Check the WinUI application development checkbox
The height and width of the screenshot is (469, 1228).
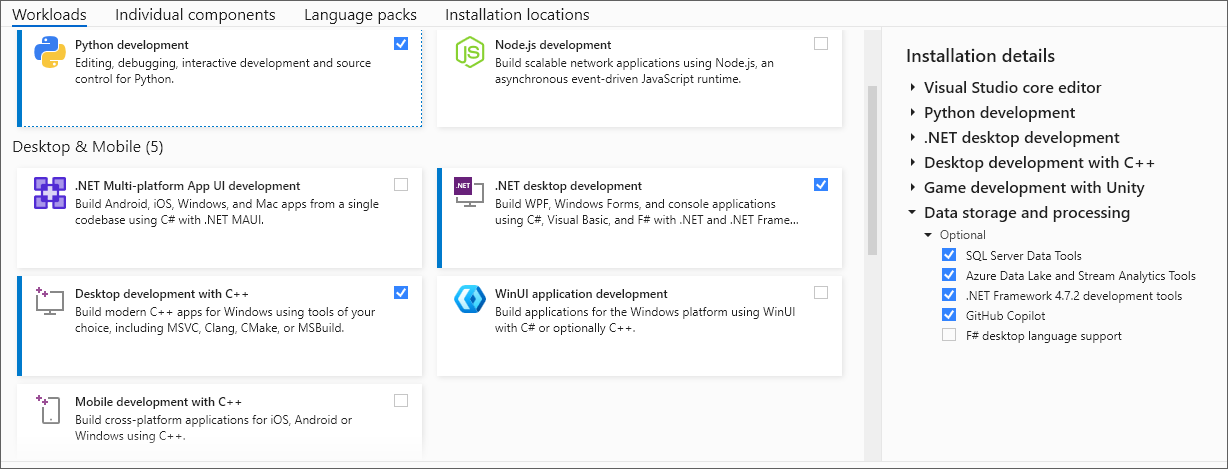click(821, 293)
